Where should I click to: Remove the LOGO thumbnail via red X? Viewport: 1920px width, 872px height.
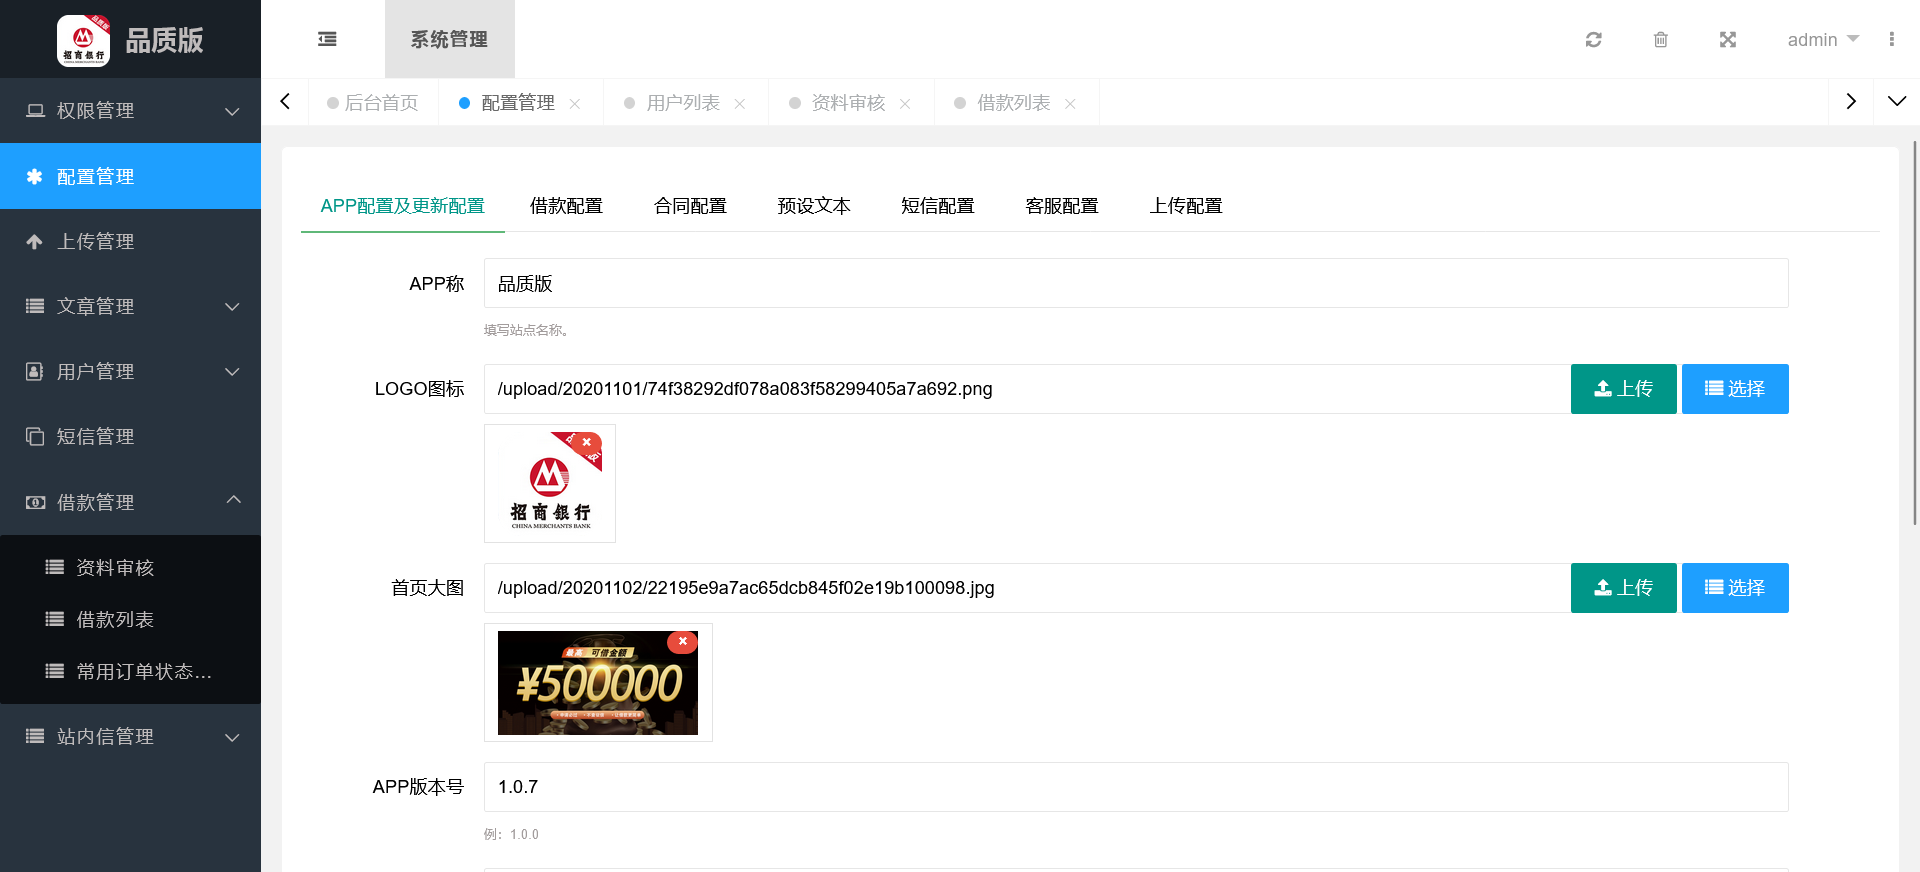(x=587, y=442)
